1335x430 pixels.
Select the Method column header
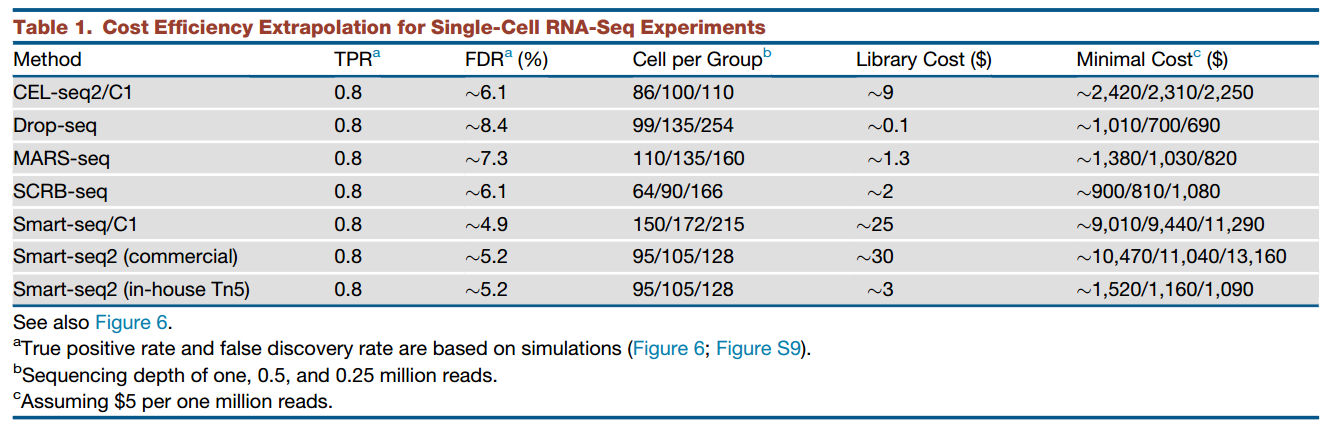(47, 60)
